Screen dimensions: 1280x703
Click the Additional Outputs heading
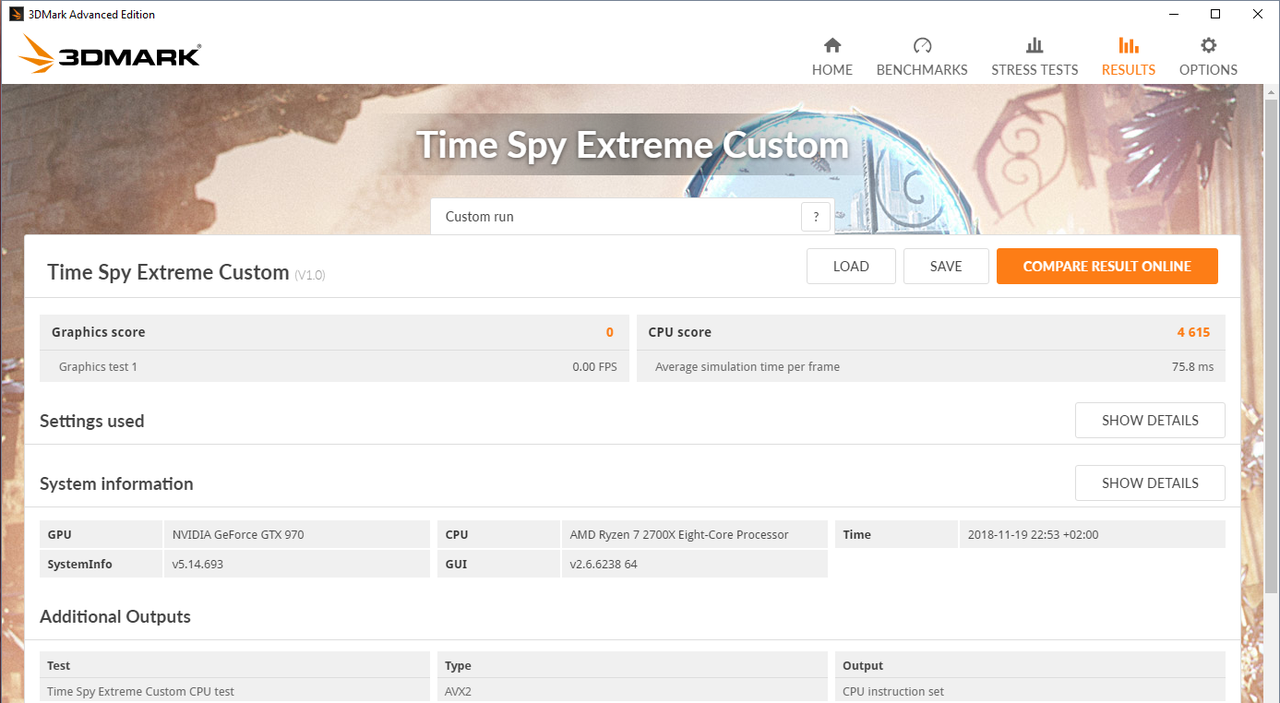pos(115,617)
